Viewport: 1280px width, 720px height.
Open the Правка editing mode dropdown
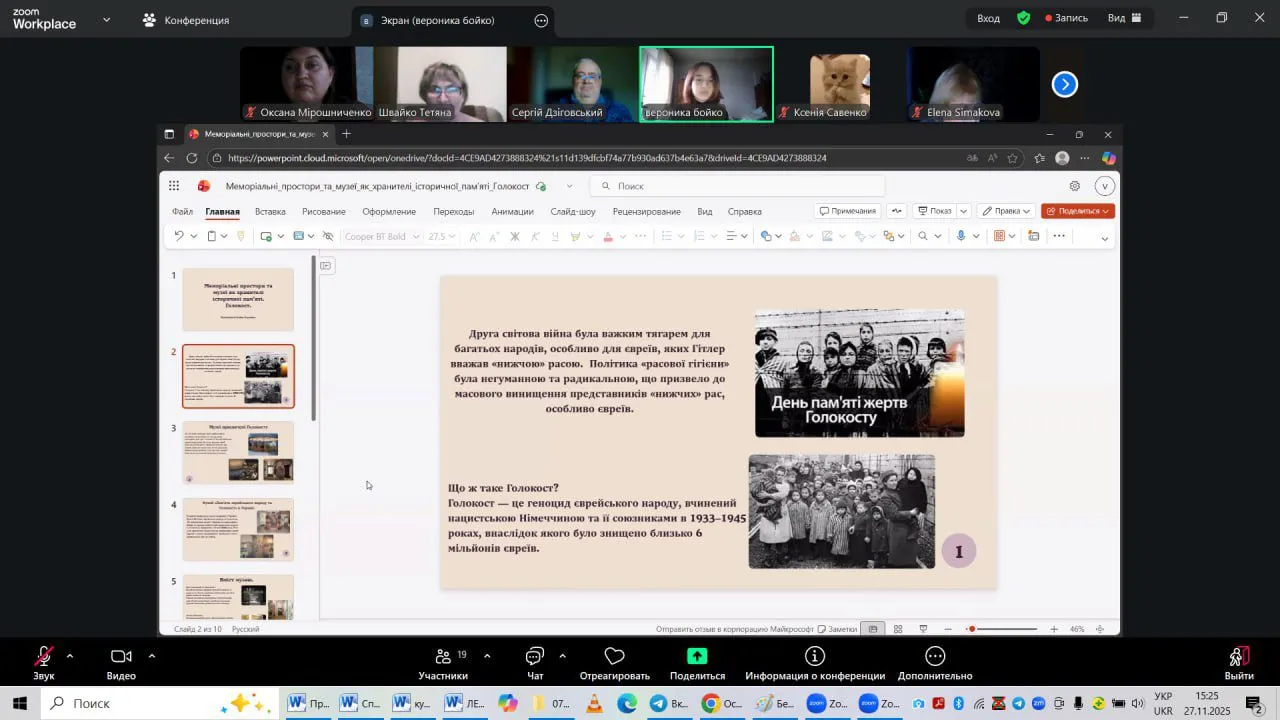1005,211
